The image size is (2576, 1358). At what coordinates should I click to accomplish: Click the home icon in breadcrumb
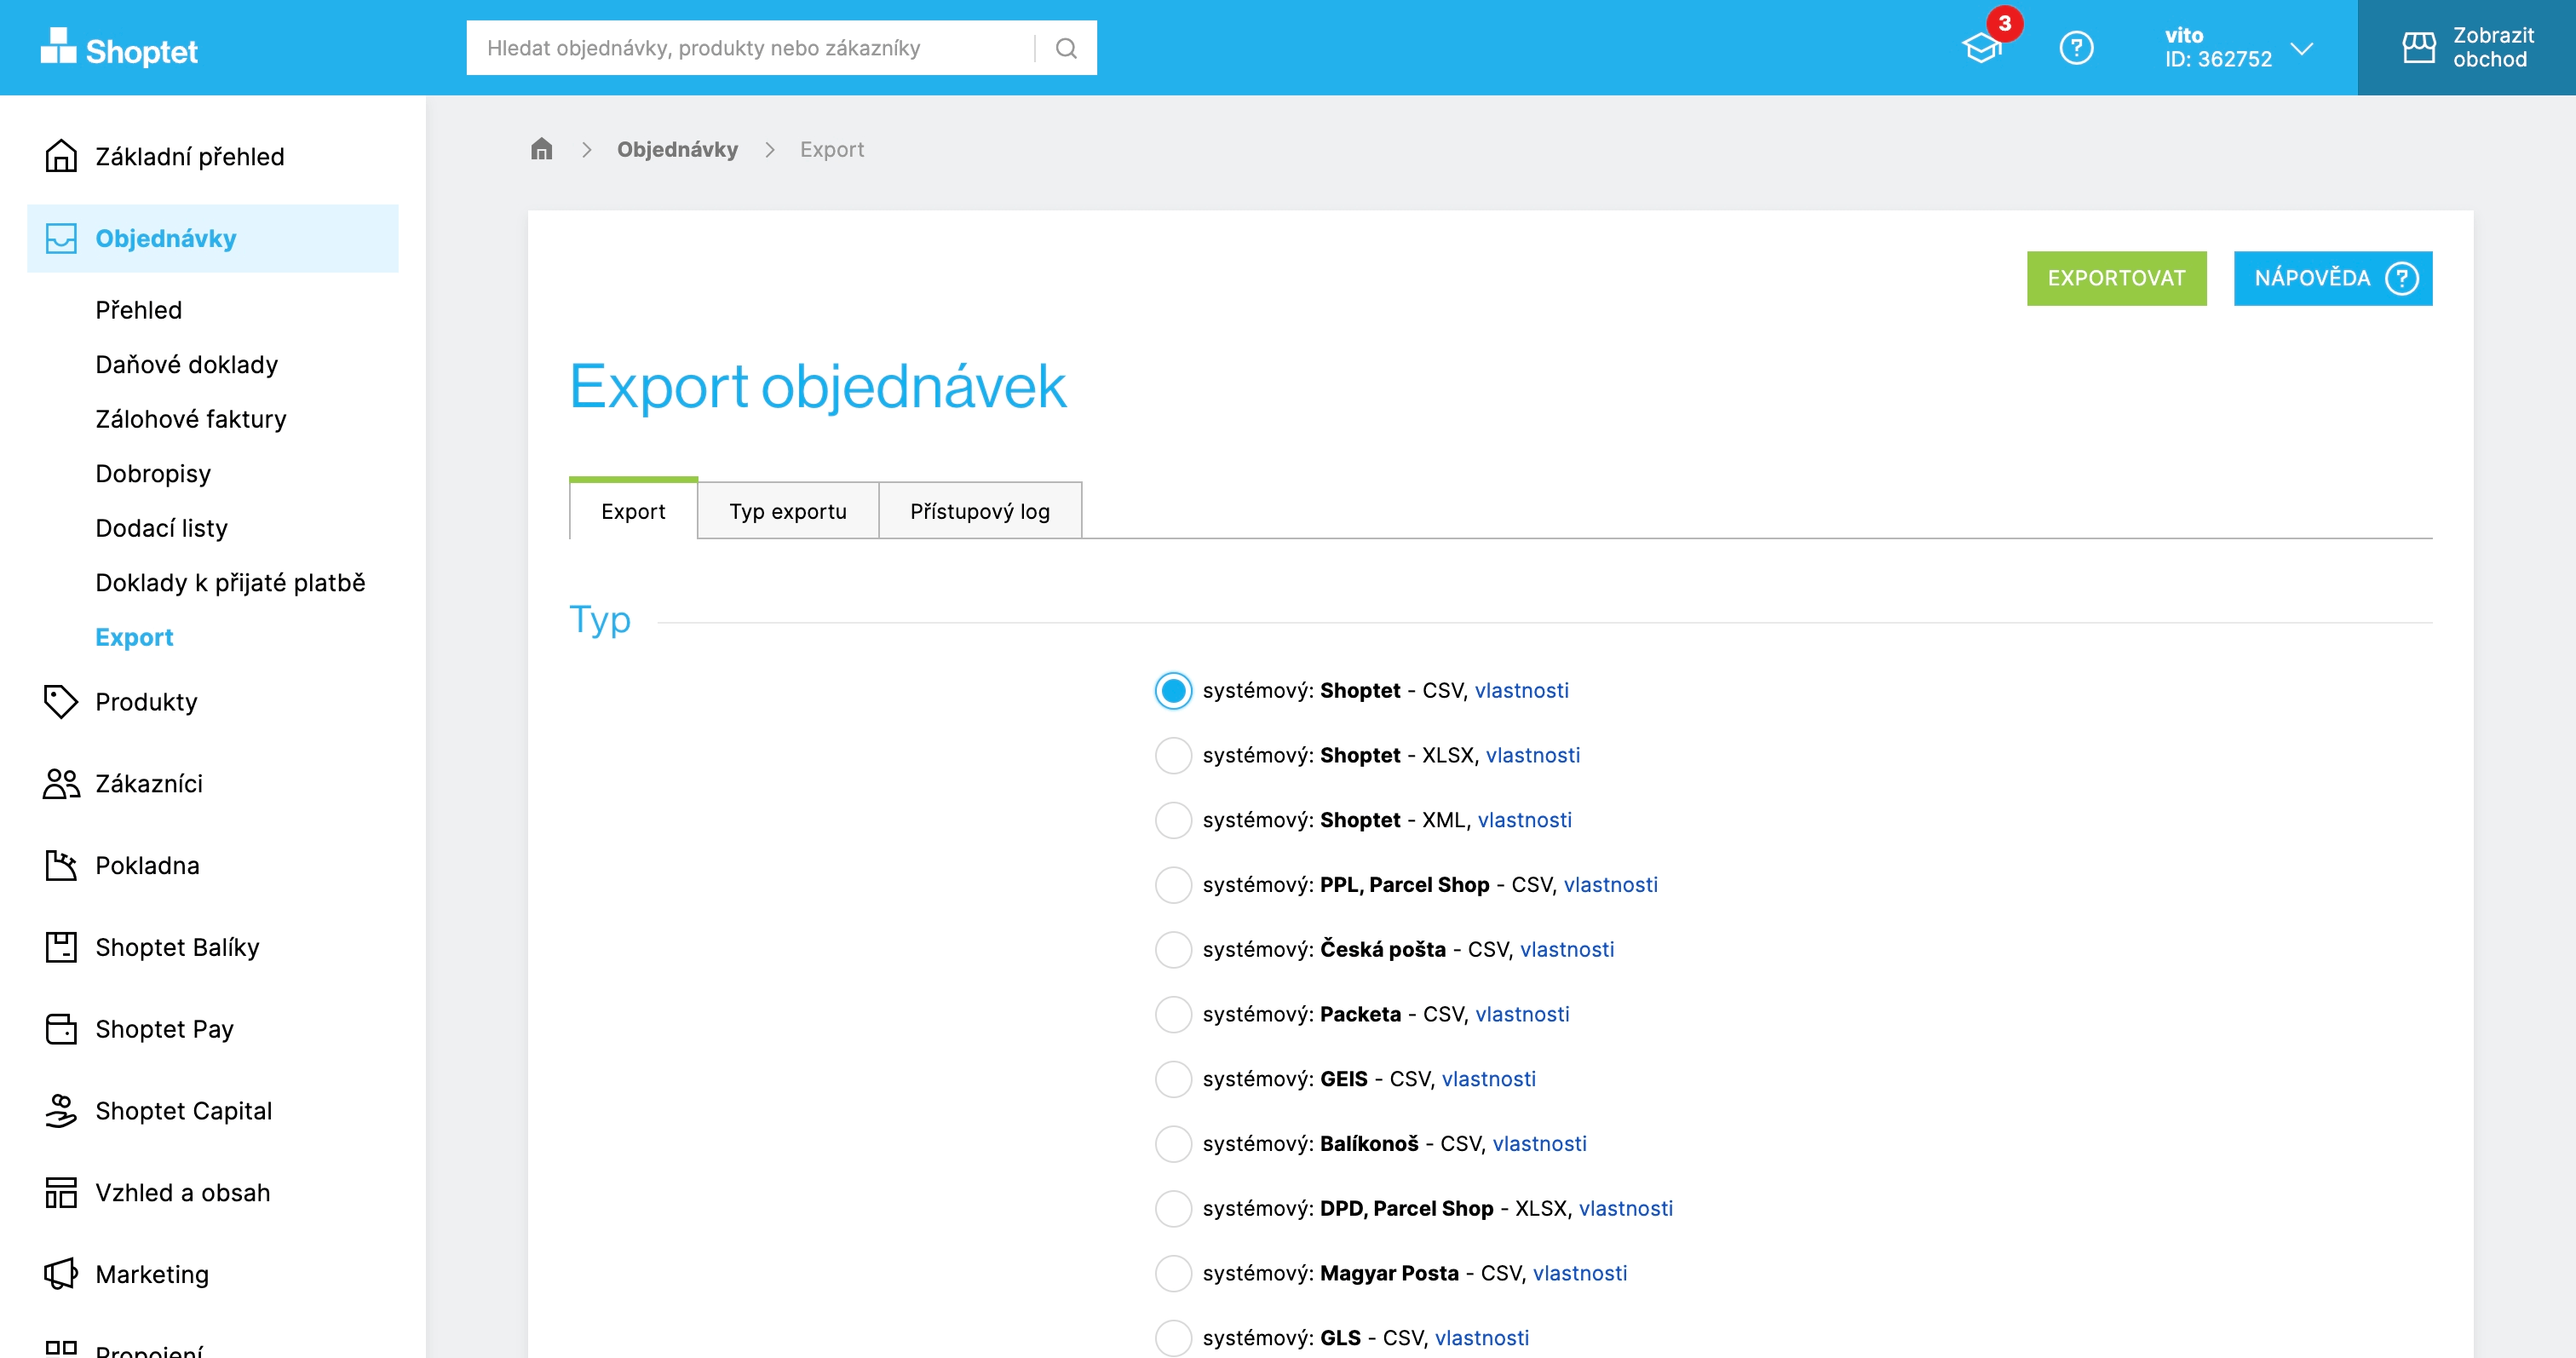point(541,149)
